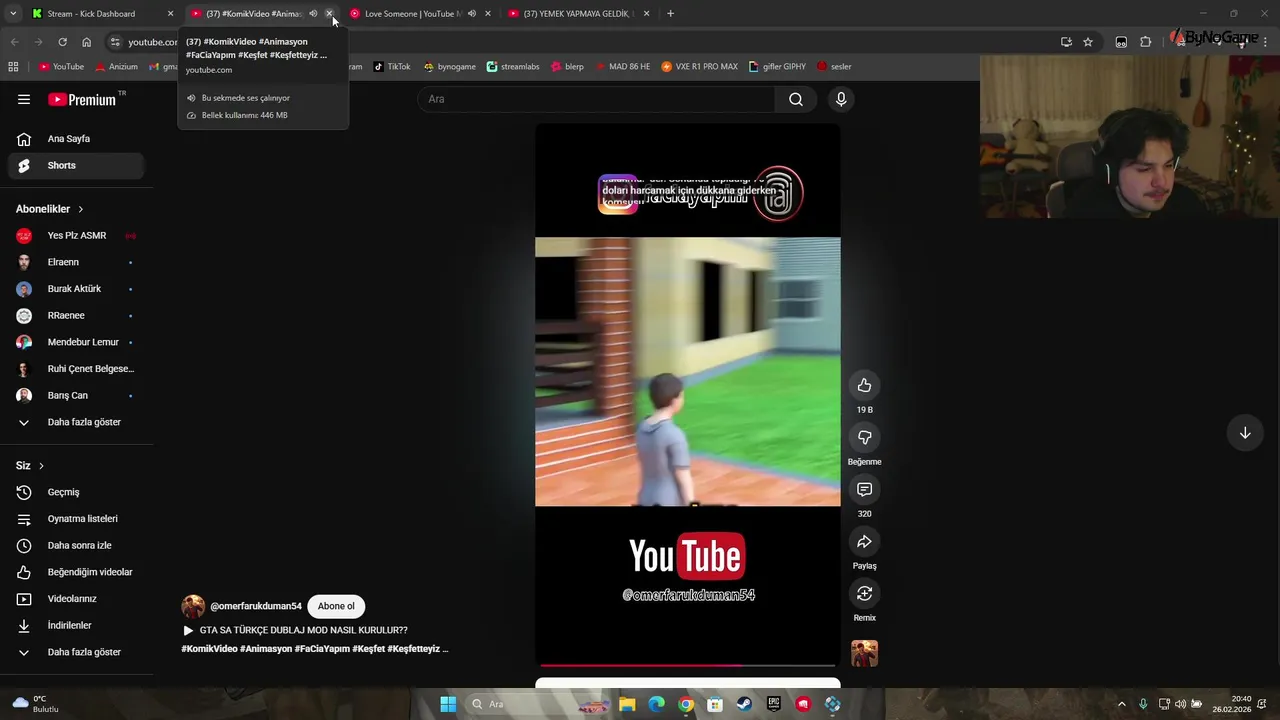Expand subscriptions with Daha fazla göster
The width and height of the screenshot is (1280, 720).
point(76,422)
